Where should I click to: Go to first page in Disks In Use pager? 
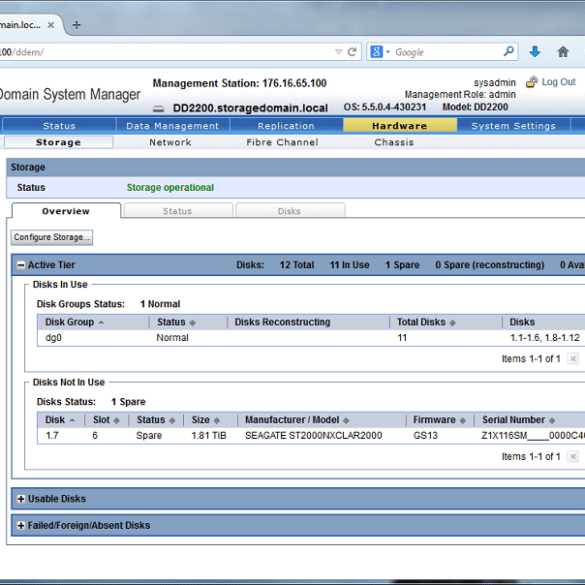(573, 359)
